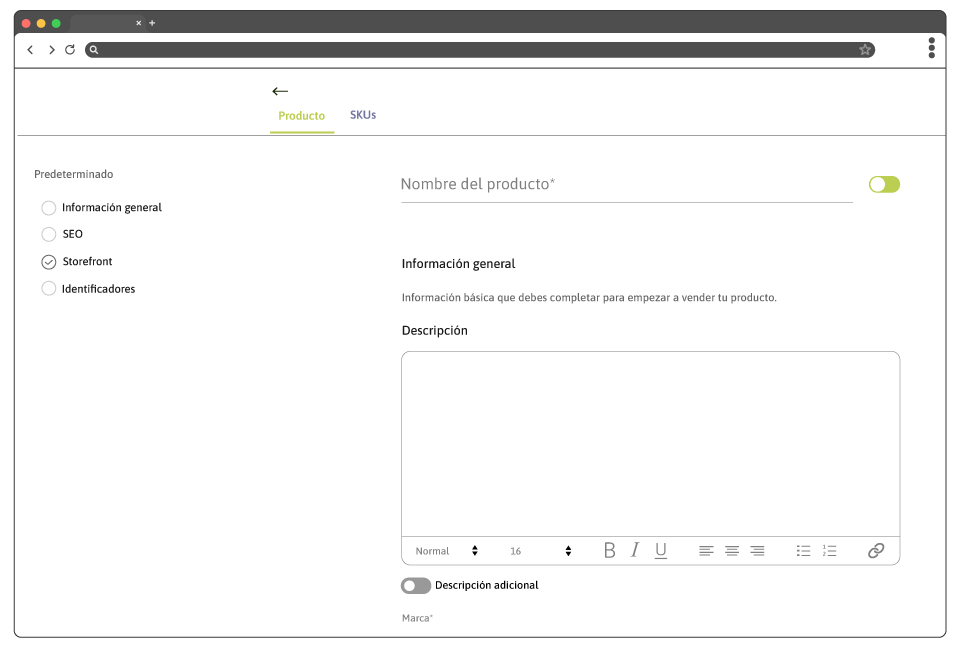The image size is (964, 650).
Task: Underline text in description editor
Action: coord(660,551)
